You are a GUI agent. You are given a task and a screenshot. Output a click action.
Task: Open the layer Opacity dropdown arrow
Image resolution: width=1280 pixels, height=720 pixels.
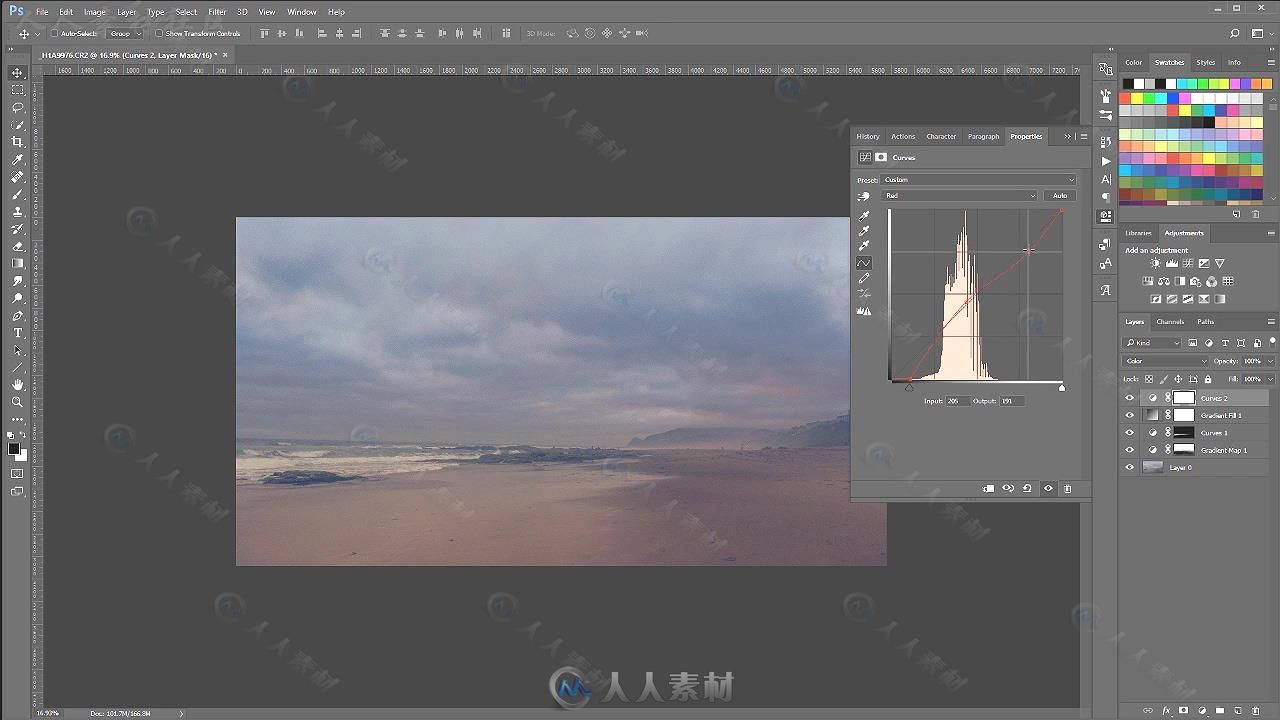[x=1270, y=361]
